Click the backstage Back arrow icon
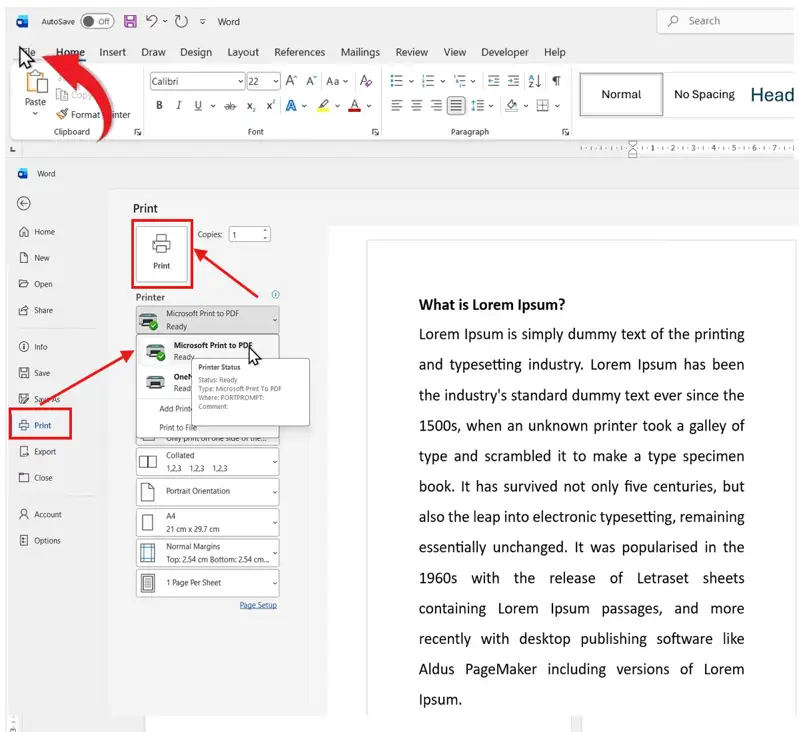 [23, 203]
